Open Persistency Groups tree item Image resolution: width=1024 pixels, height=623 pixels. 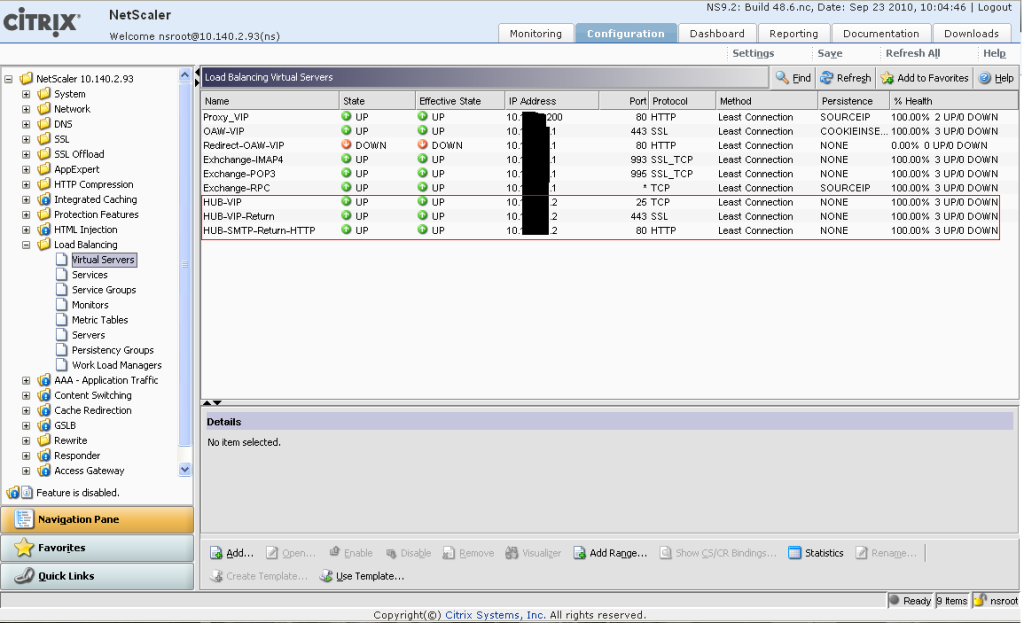coord(112,350)
